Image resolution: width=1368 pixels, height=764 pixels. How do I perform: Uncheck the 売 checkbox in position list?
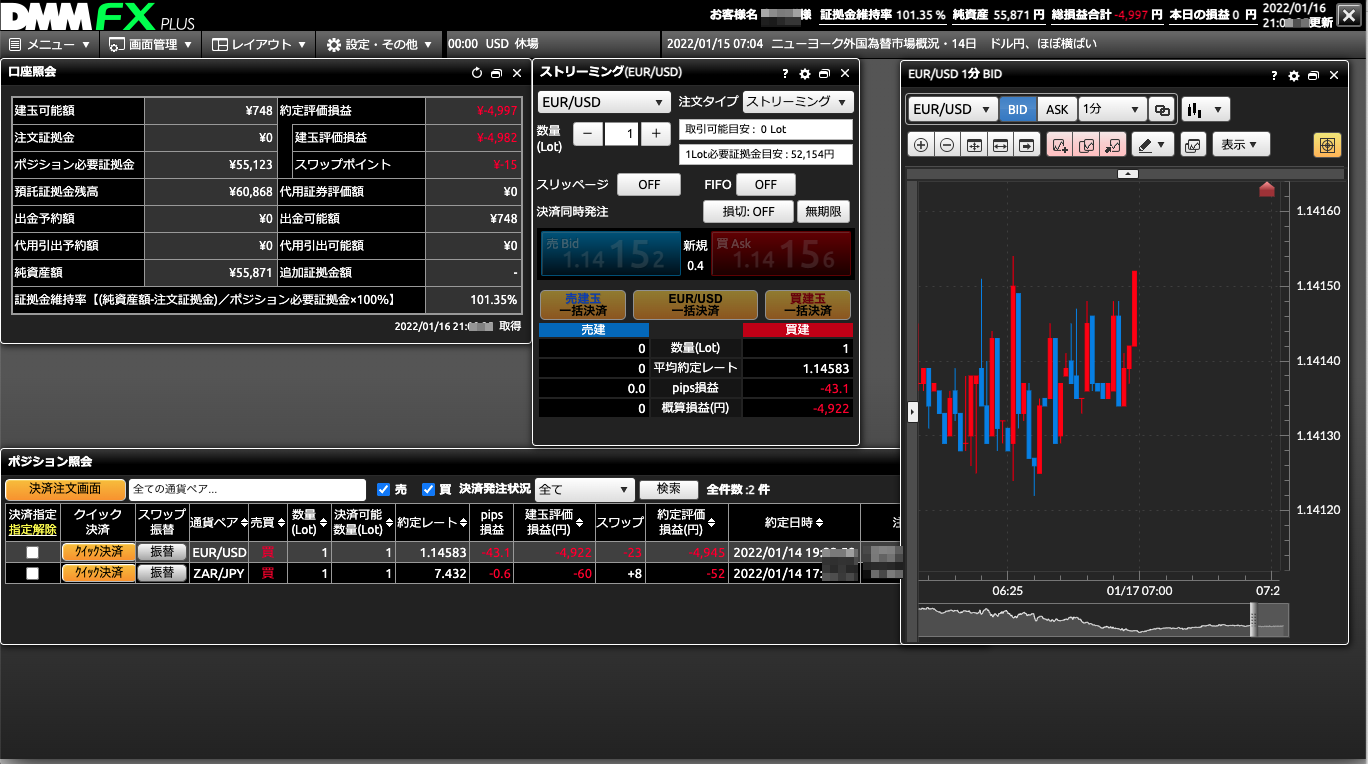[x=383, y=490]
